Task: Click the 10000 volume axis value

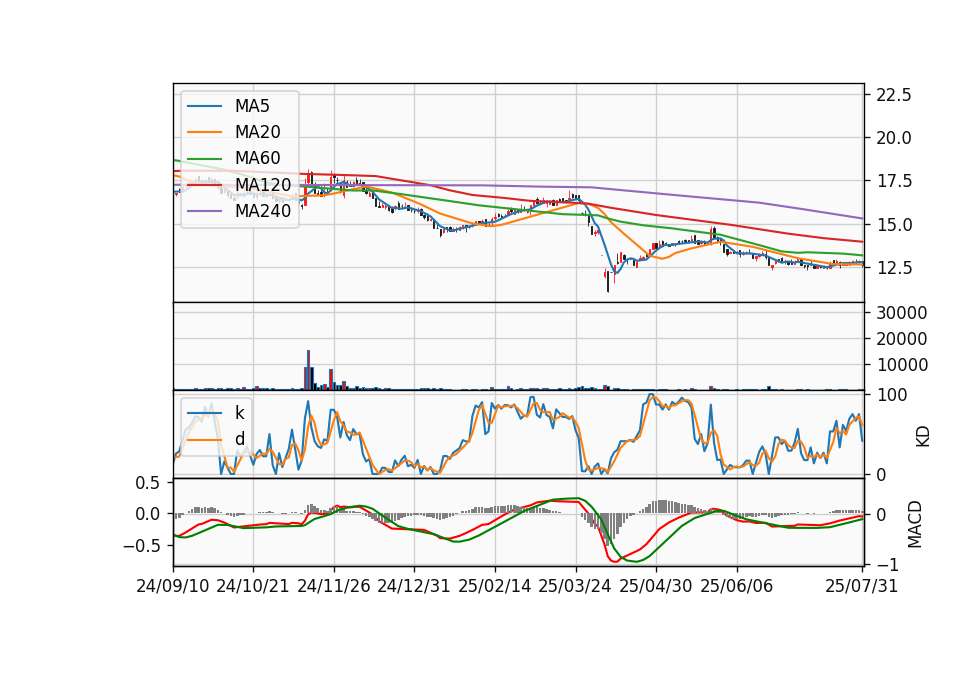Action: (901, 365)
